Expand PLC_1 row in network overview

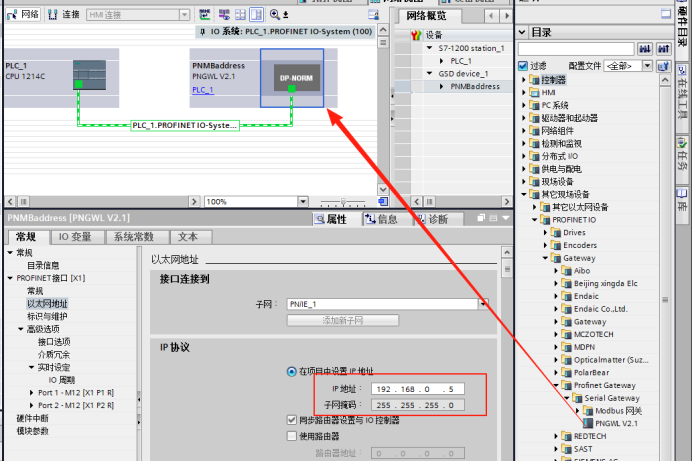click(441, 61)
